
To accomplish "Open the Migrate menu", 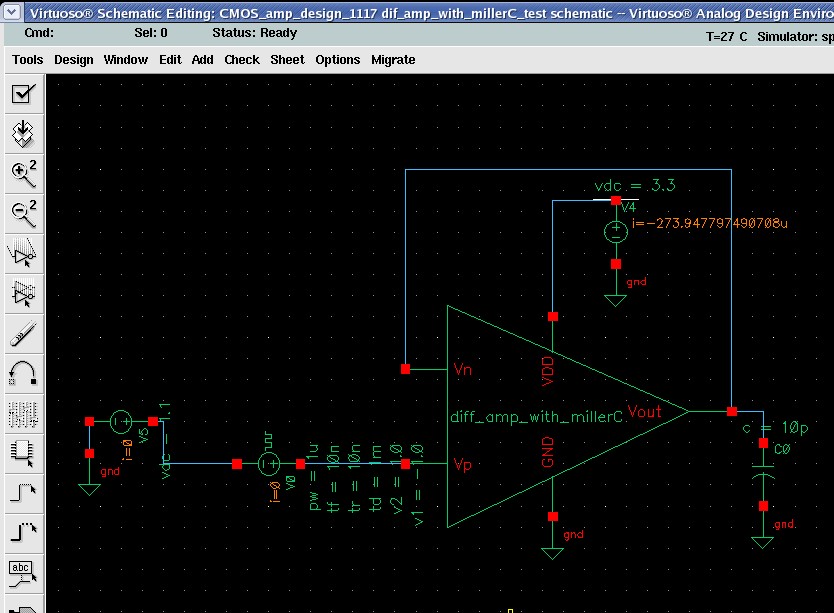I will click(393, 60).
